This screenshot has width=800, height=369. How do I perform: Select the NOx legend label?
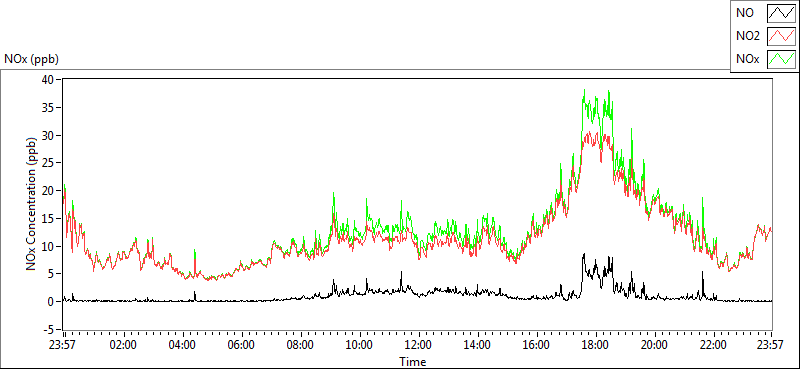point(747,60)
